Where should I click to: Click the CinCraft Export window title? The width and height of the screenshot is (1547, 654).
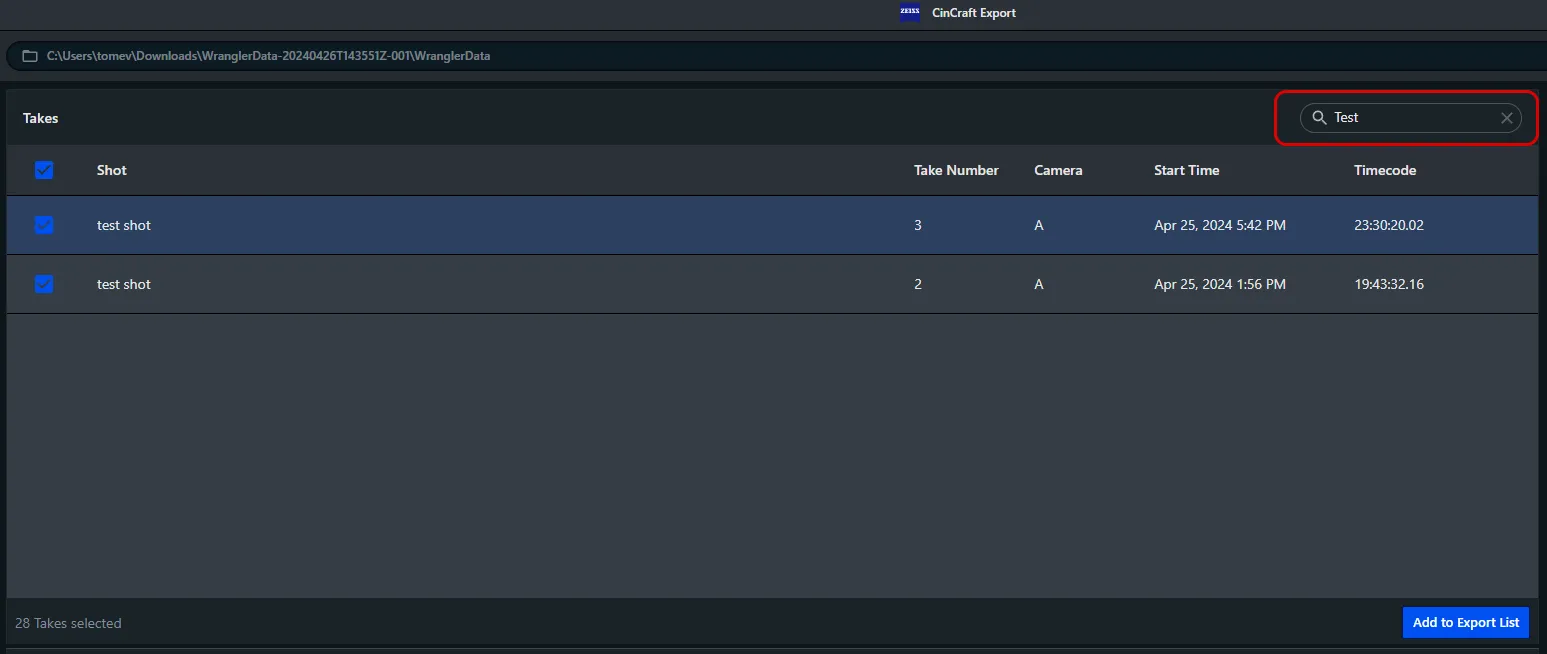coord(974,13)
